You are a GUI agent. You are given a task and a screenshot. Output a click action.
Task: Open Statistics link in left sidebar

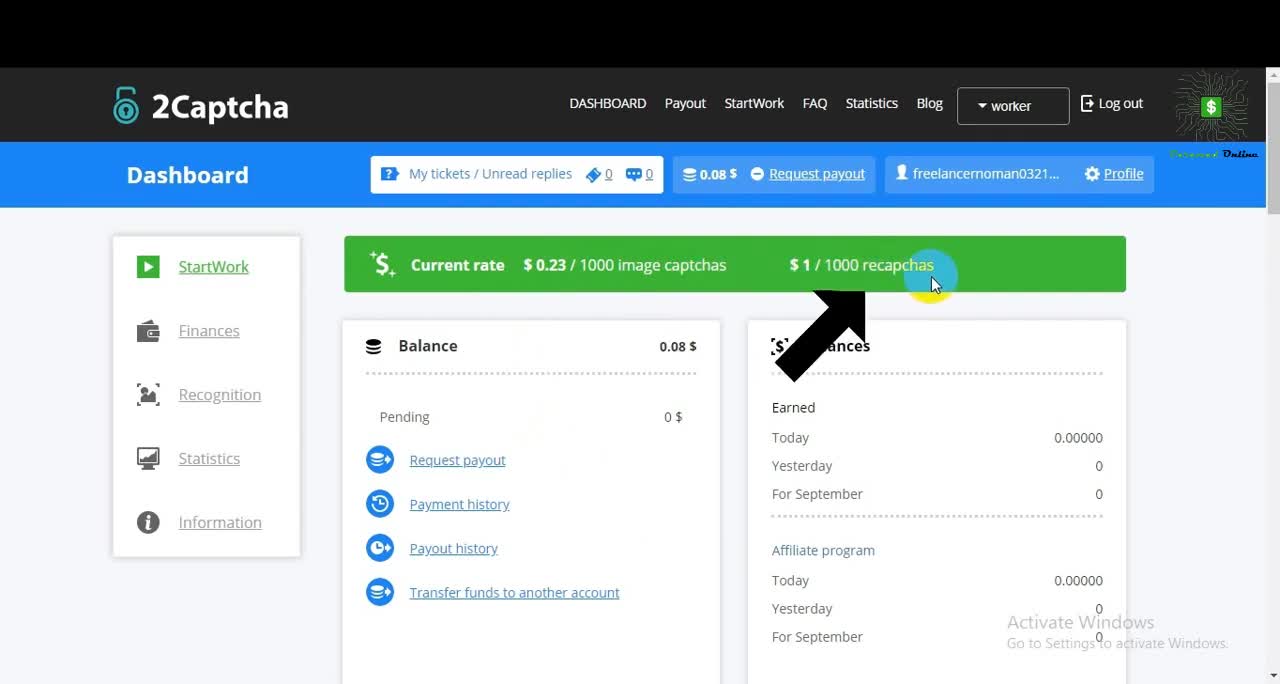click(x=209, y=459)
